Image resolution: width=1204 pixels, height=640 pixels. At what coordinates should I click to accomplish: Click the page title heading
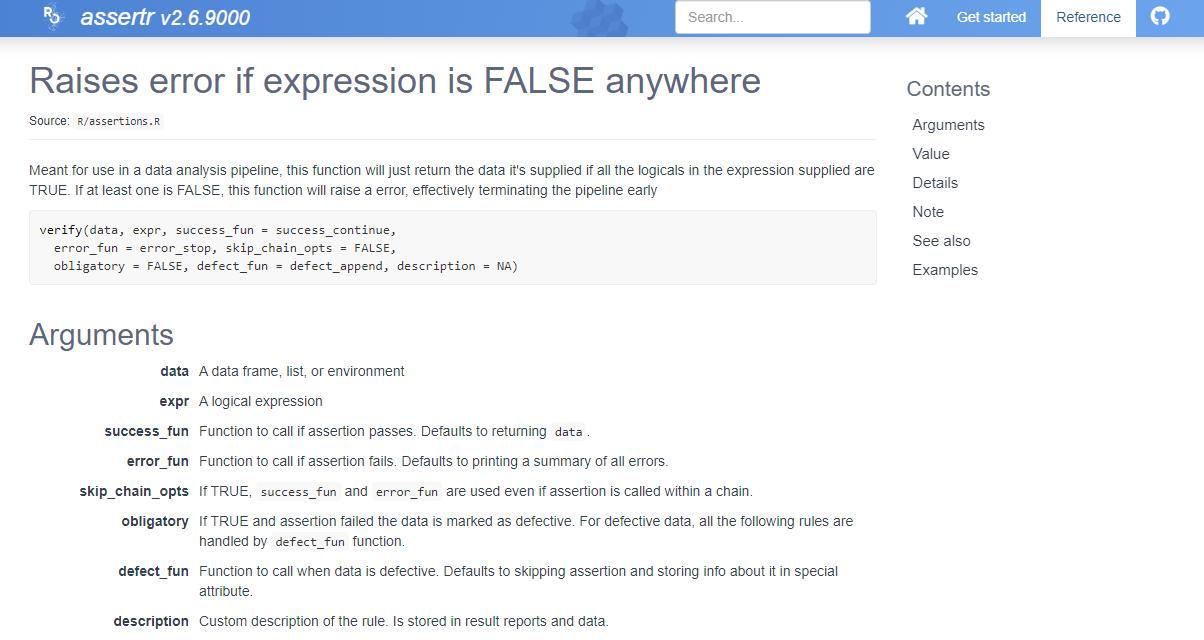coord(394,80)
